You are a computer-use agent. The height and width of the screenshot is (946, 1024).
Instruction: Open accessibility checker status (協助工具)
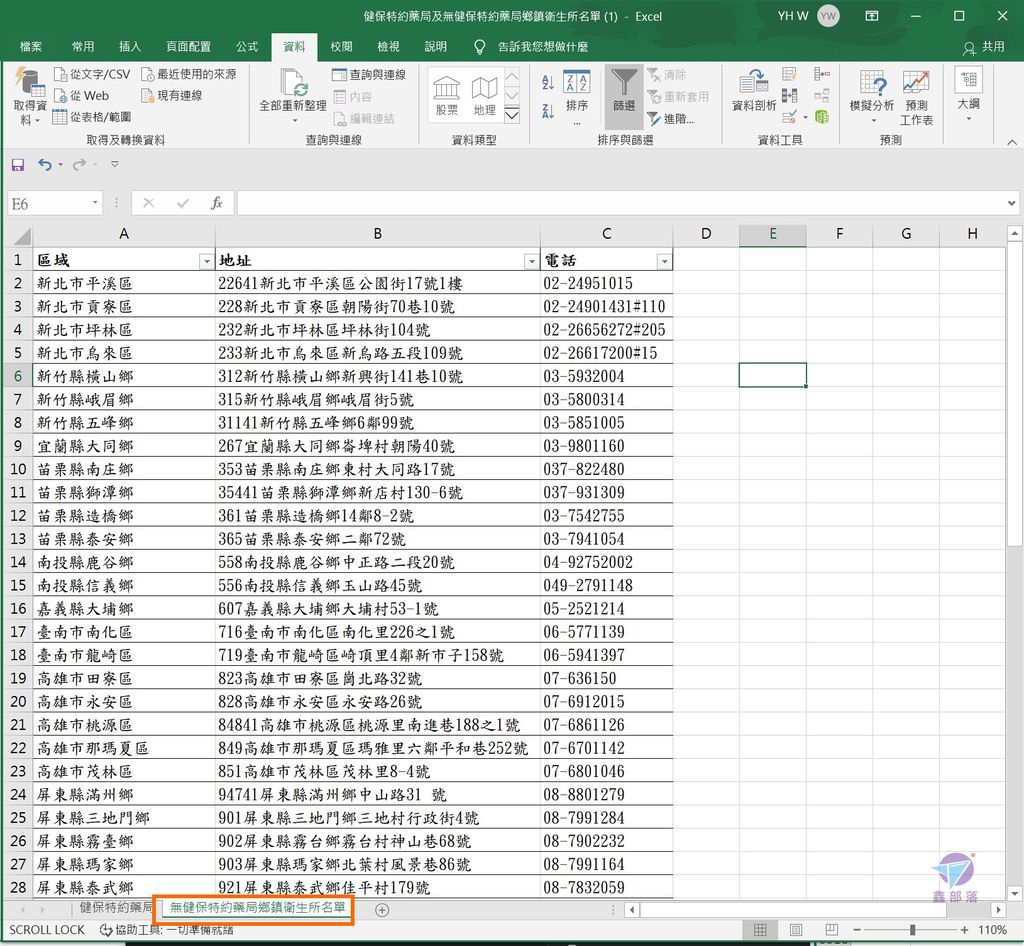click(x=167, y=930)
